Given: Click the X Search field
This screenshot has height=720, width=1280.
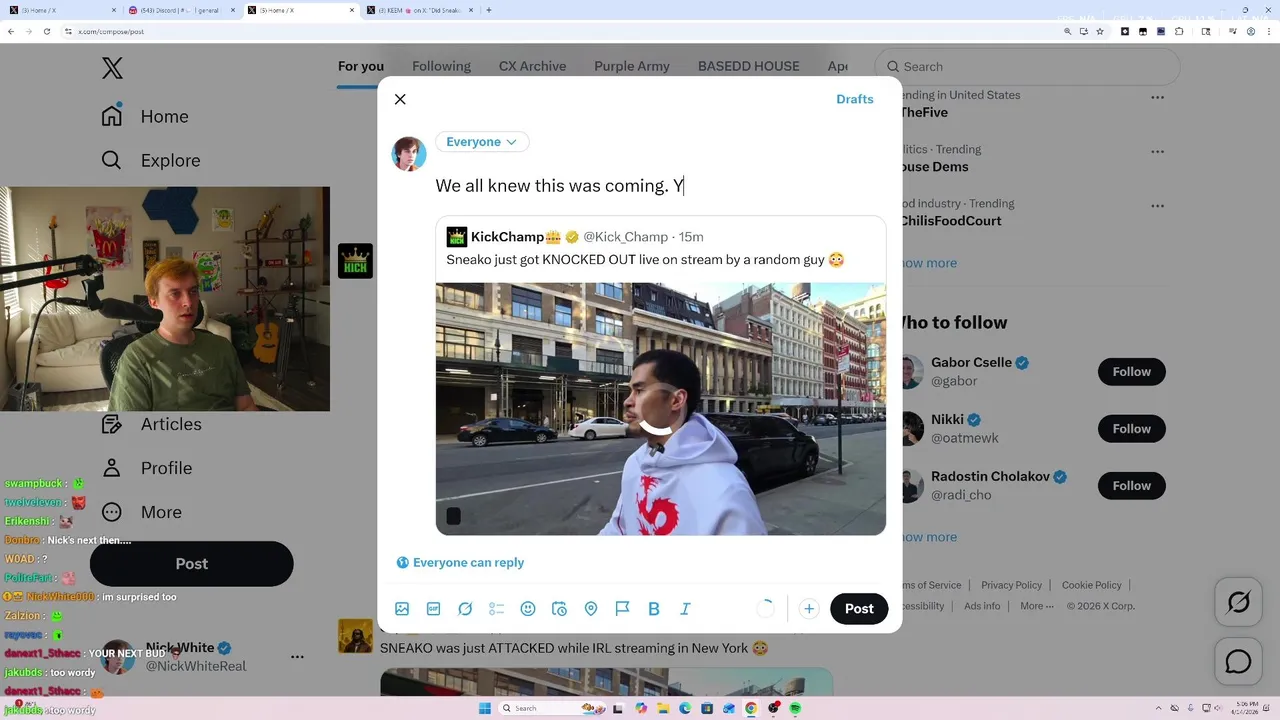Looking at the screenshot, I should (x=1027, y=67).
